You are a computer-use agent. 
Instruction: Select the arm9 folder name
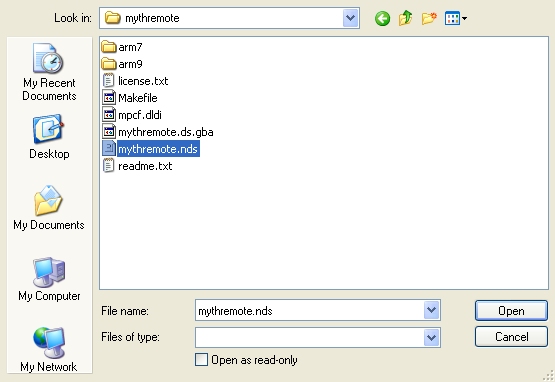click(x=130, y=64)
